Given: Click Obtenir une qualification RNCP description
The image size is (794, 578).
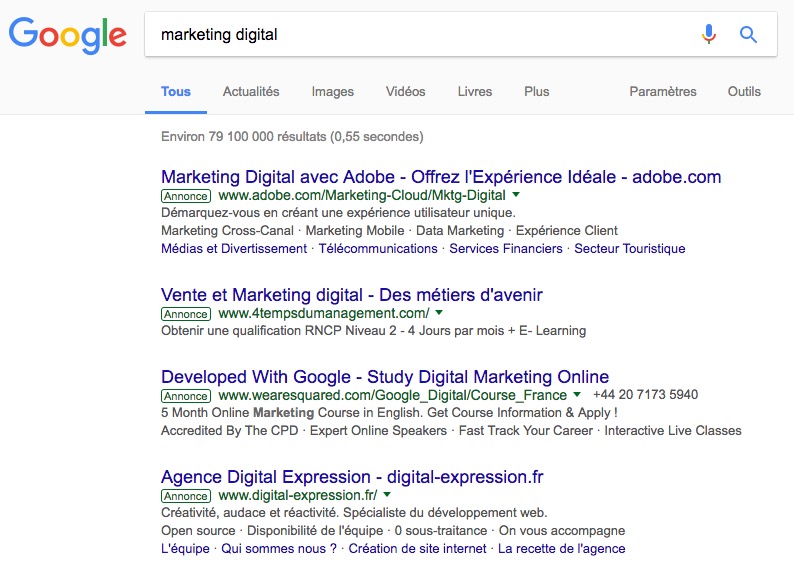Looking at the screenshot, I should coord(374,331).
